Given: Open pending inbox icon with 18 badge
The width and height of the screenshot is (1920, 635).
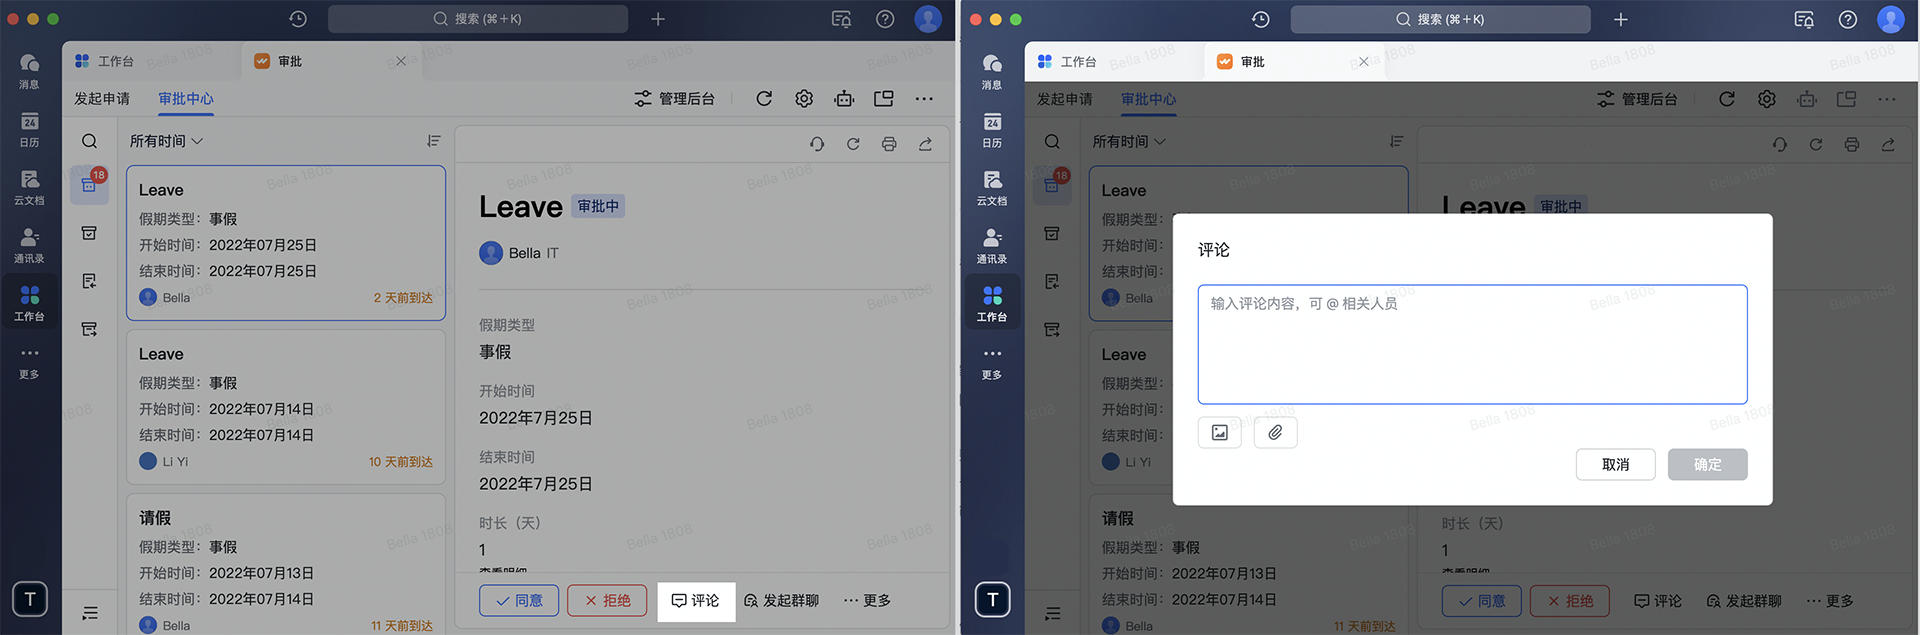Looking at the screenshot, I should [89, 185].
